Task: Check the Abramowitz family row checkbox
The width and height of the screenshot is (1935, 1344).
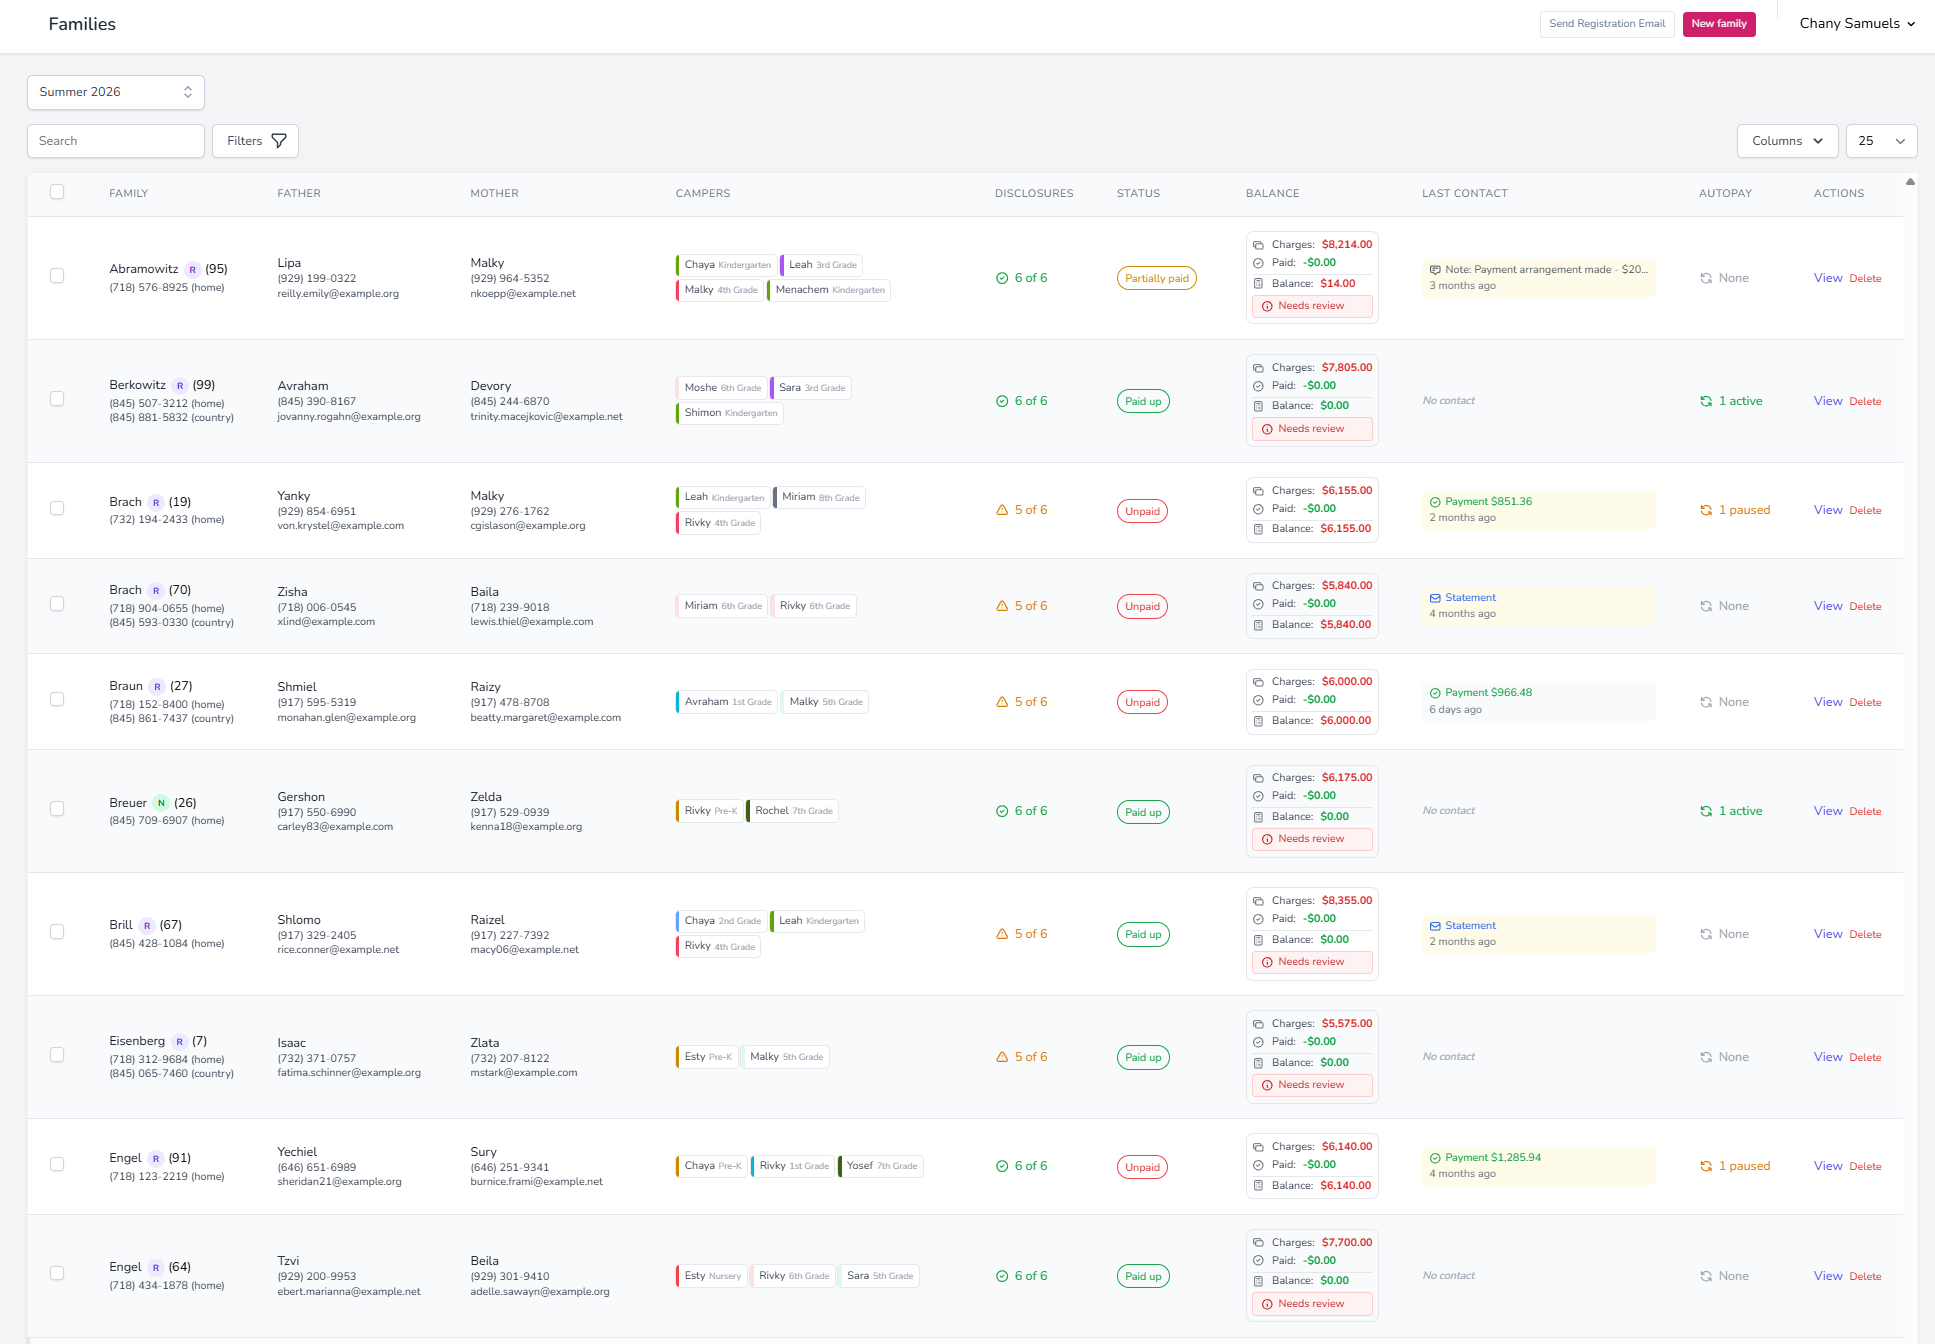Action: (x=57, y=276)
